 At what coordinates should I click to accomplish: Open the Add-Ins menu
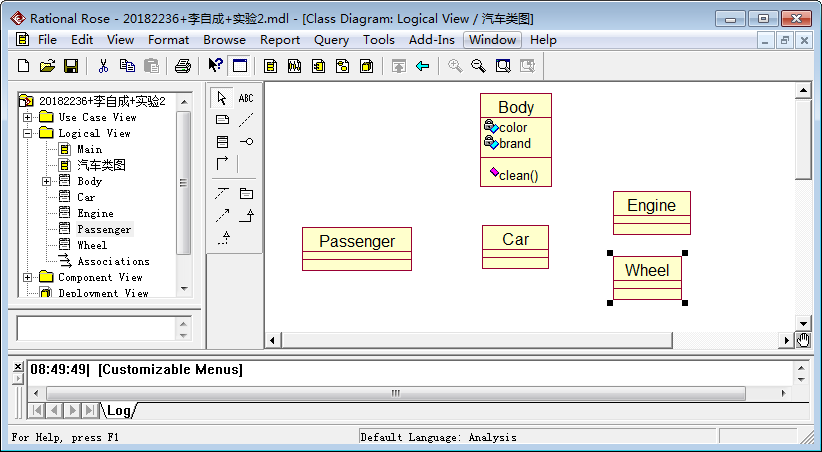click(431, 40)
